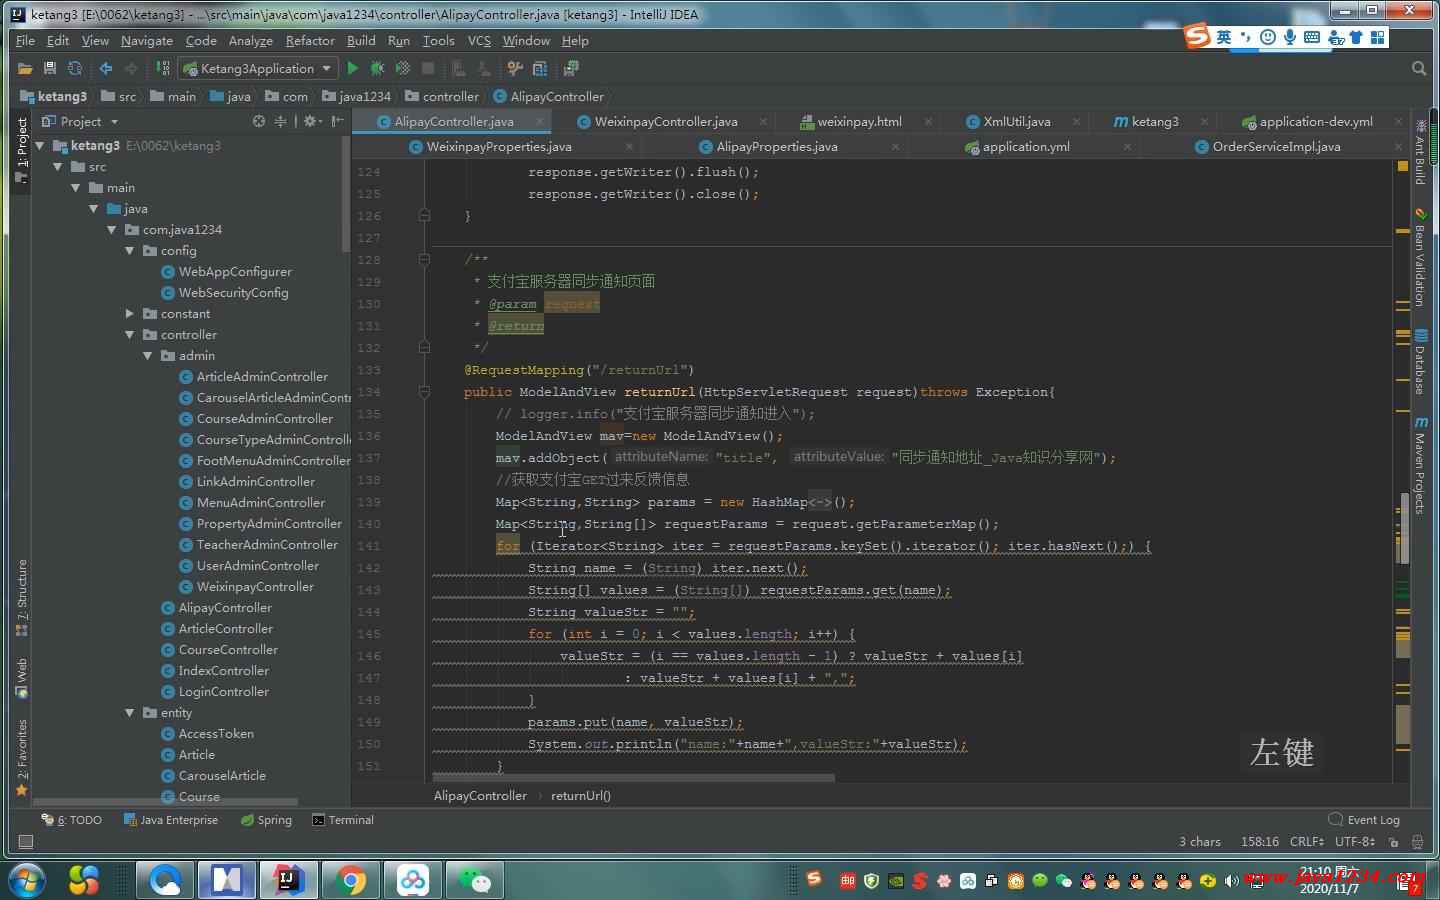The width and height of the screenshot is (1440, 900).
Task: Open the Java Enterprise tool window
Action: (170, 819)
